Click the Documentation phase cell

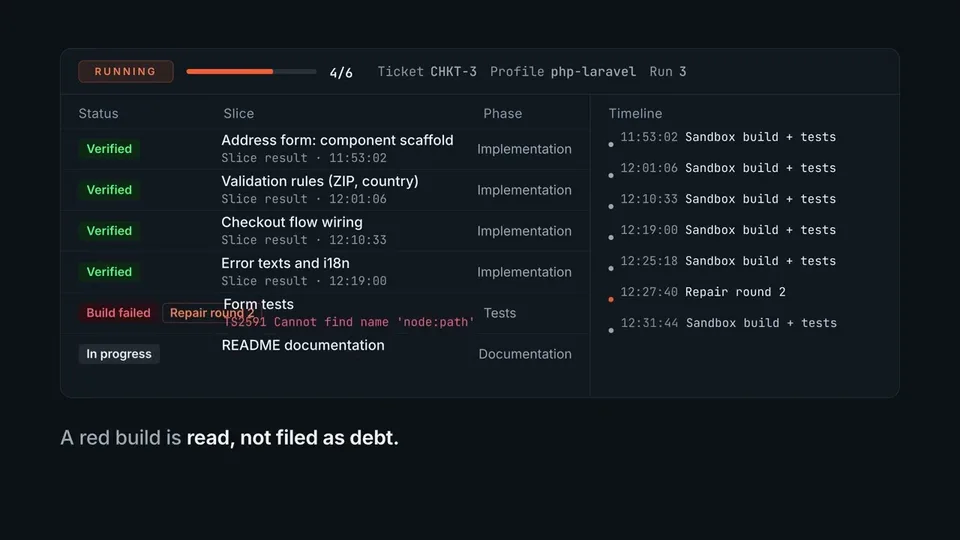point(525,354)
